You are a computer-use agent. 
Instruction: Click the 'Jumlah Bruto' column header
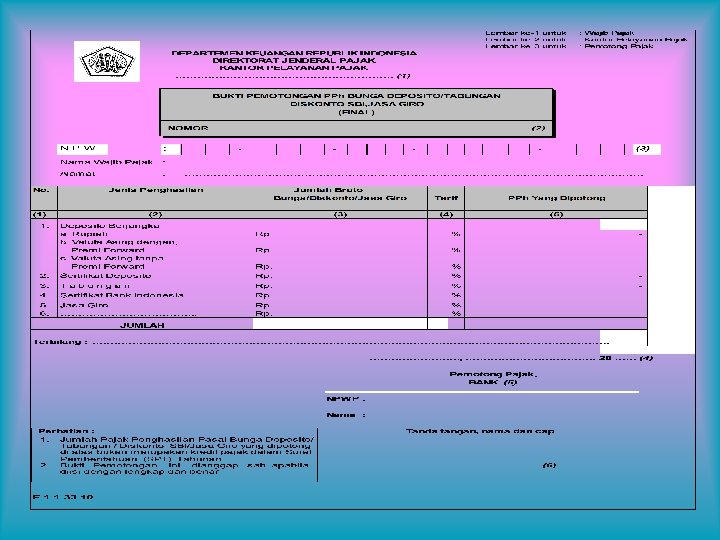coord(328,190)
